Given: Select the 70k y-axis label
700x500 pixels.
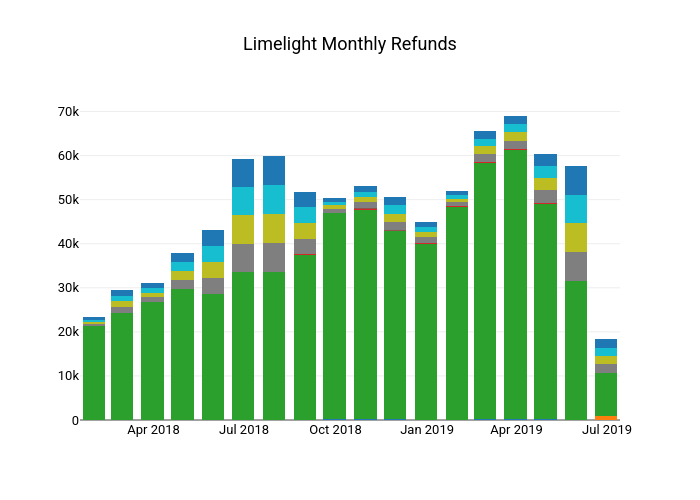Looking at the screenshot, I should pos(68,112).
